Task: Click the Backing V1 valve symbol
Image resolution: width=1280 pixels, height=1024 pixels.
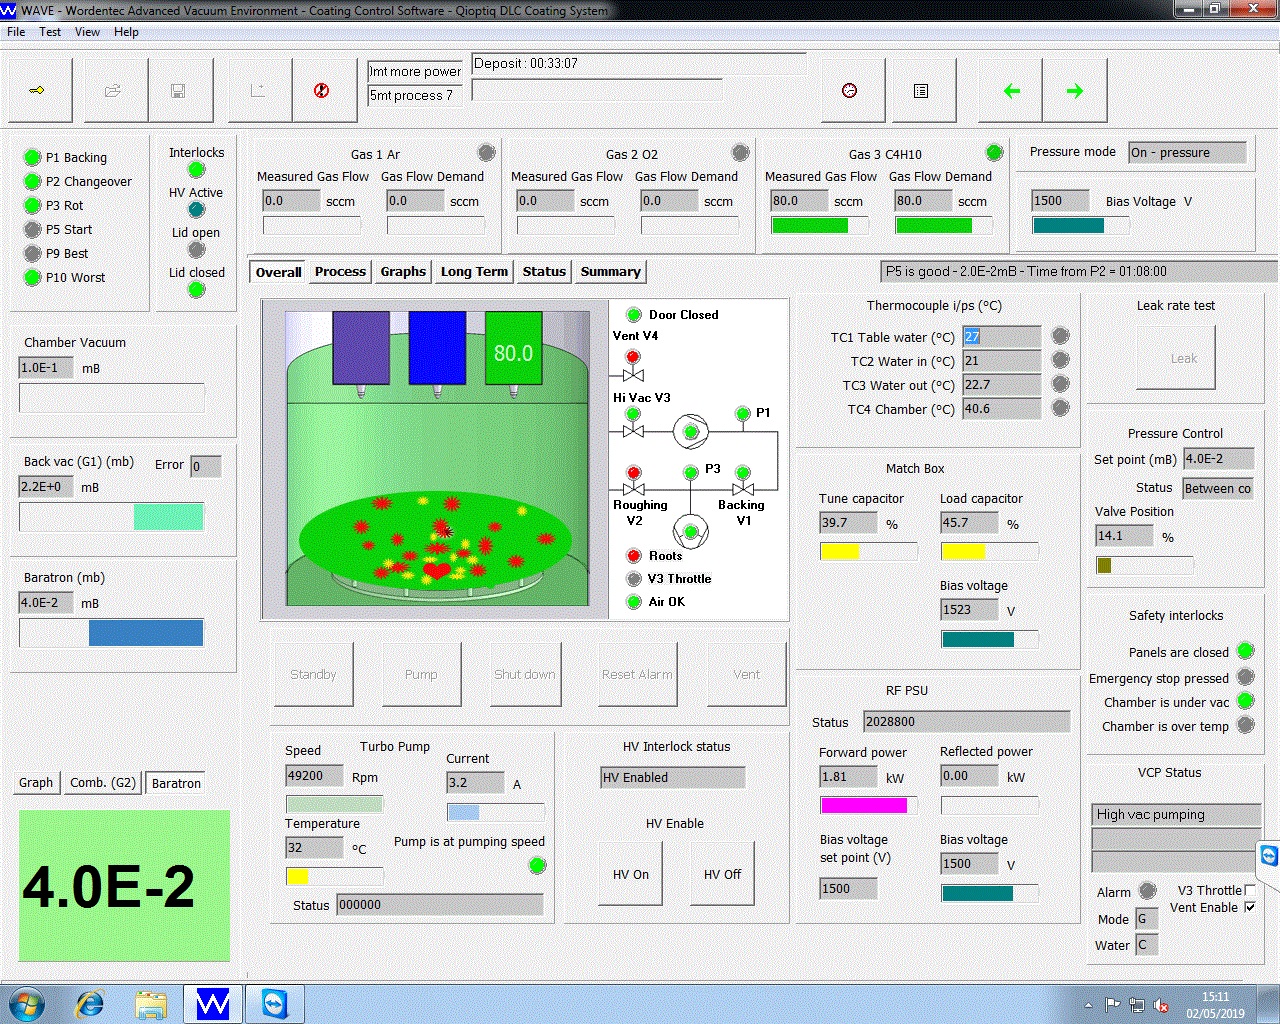Action: click(743, 489)
